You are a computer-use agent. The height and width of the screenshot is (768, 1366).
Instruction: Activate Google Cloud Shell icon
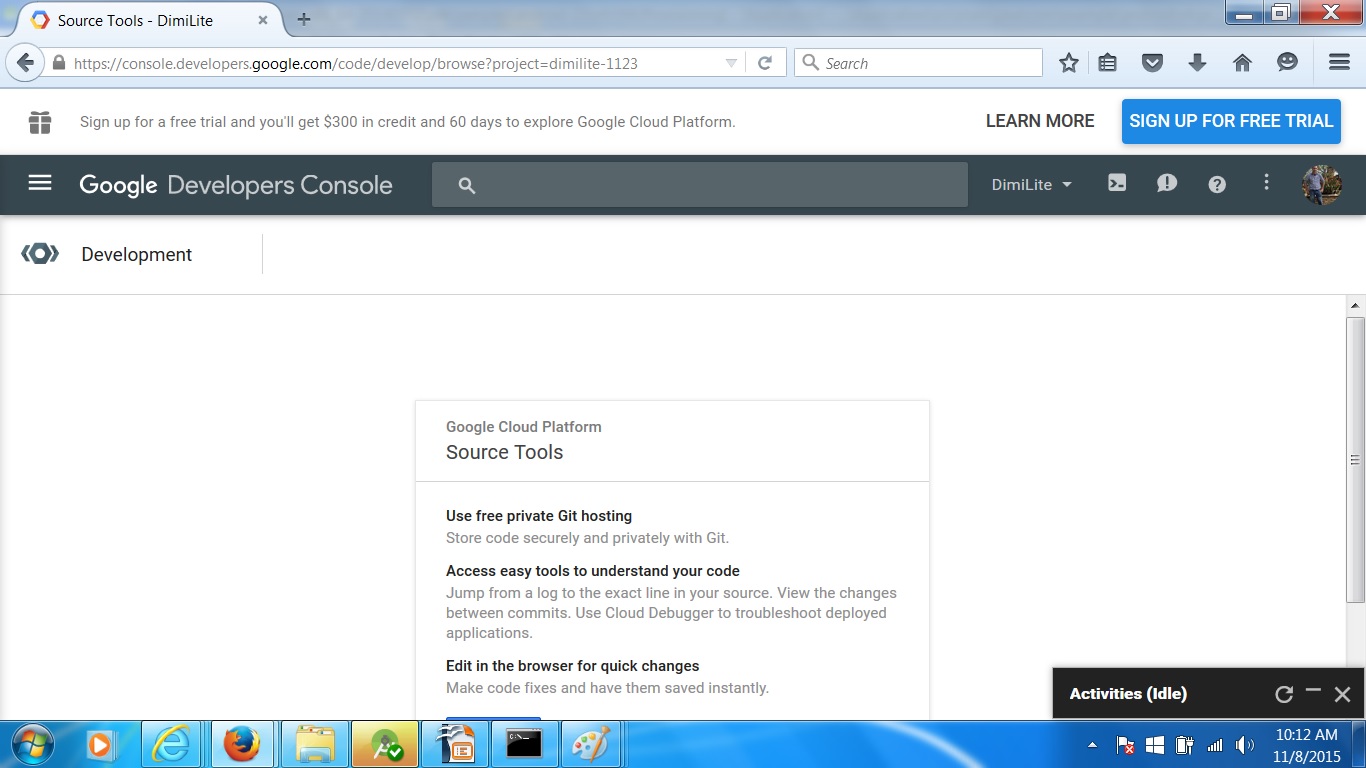pyautogui.click(x=1117, y=183)
